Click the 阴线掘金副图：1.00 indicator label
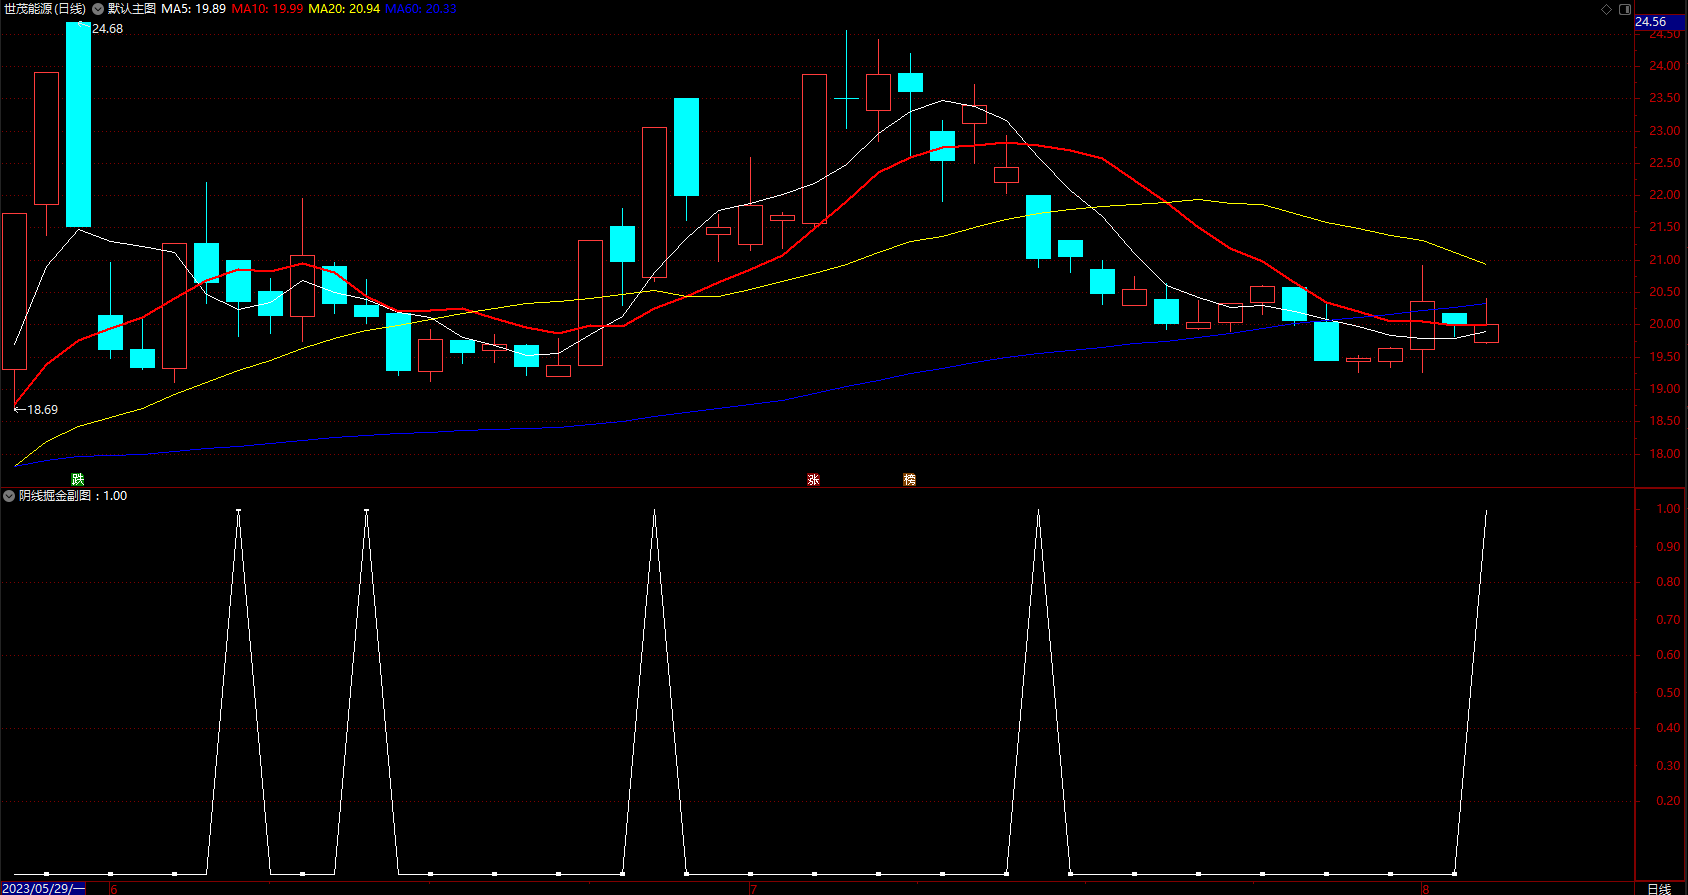The height and width of the screenshot is (895, 1688). point(73,496)
